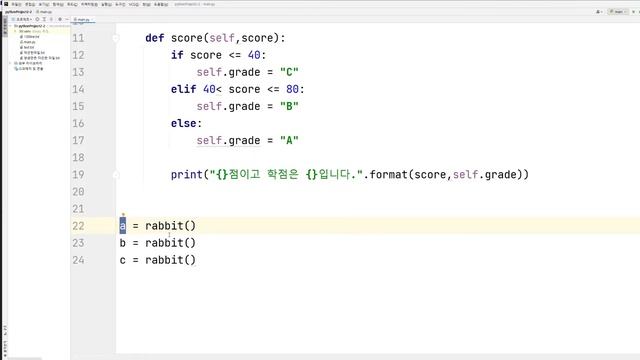Viewport: 640px width, 360px height.
Task: Click the text self.grade = "C"
Action: point(247,72)
